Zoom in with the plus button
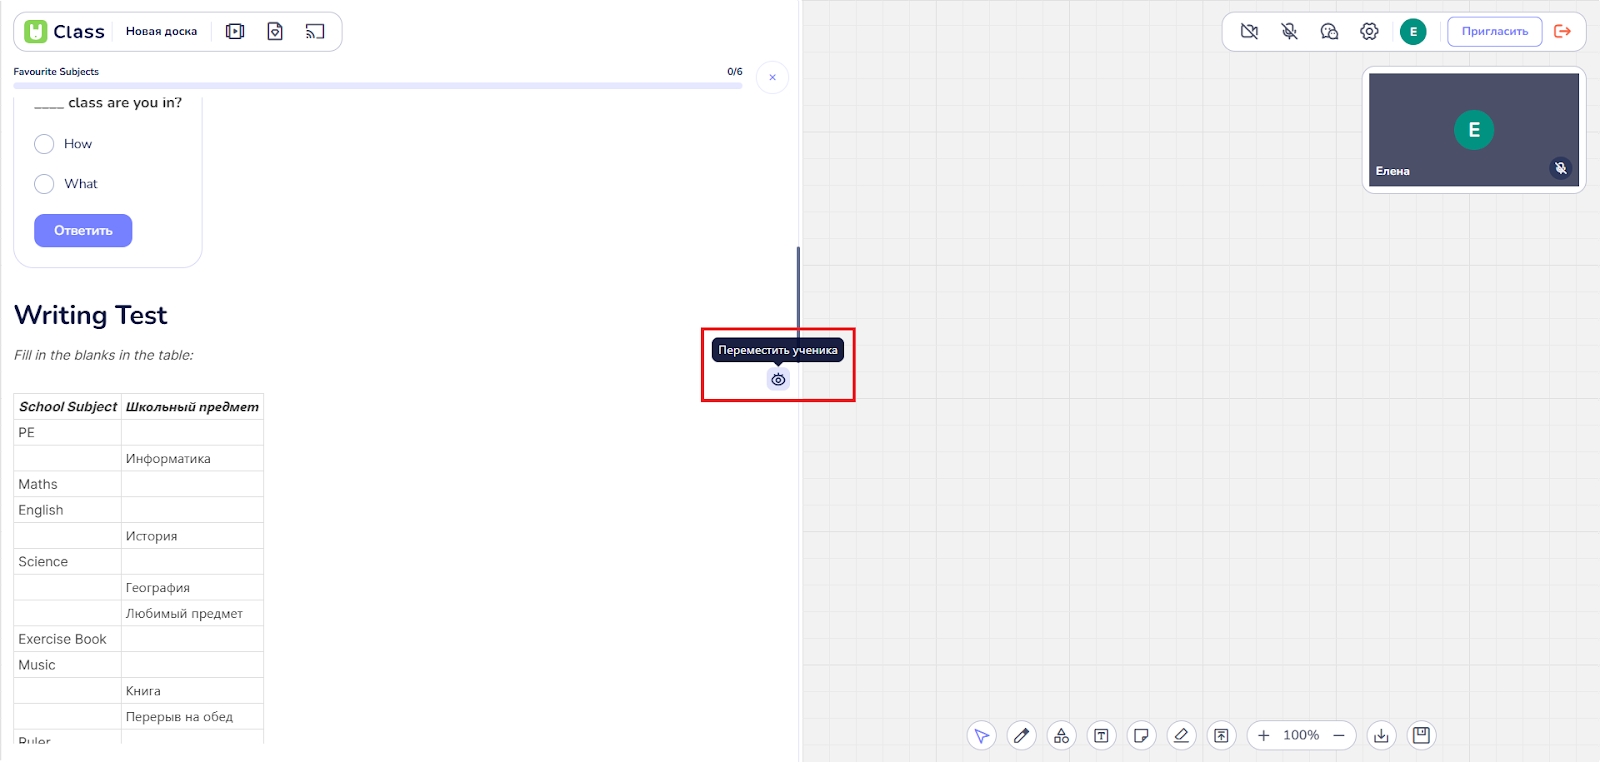The width and height of the screenshot is (1600, 762). (1263, 736)
